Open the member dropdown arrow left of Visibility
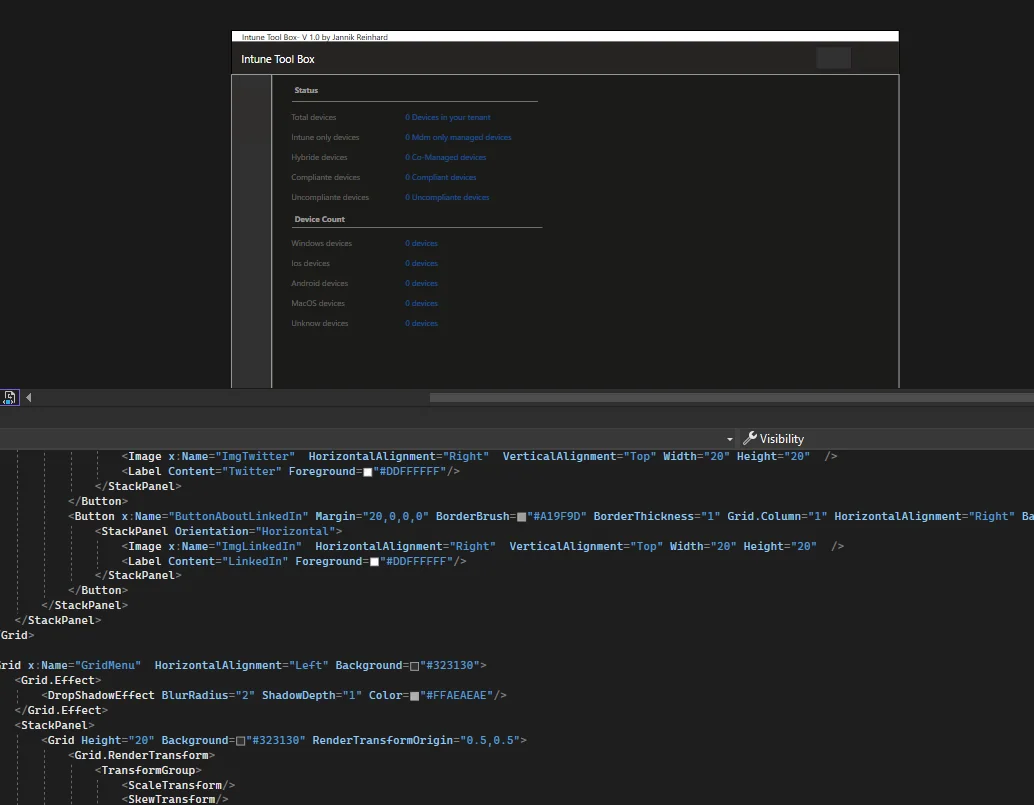 pyautogui.click(x=729, y=439)
